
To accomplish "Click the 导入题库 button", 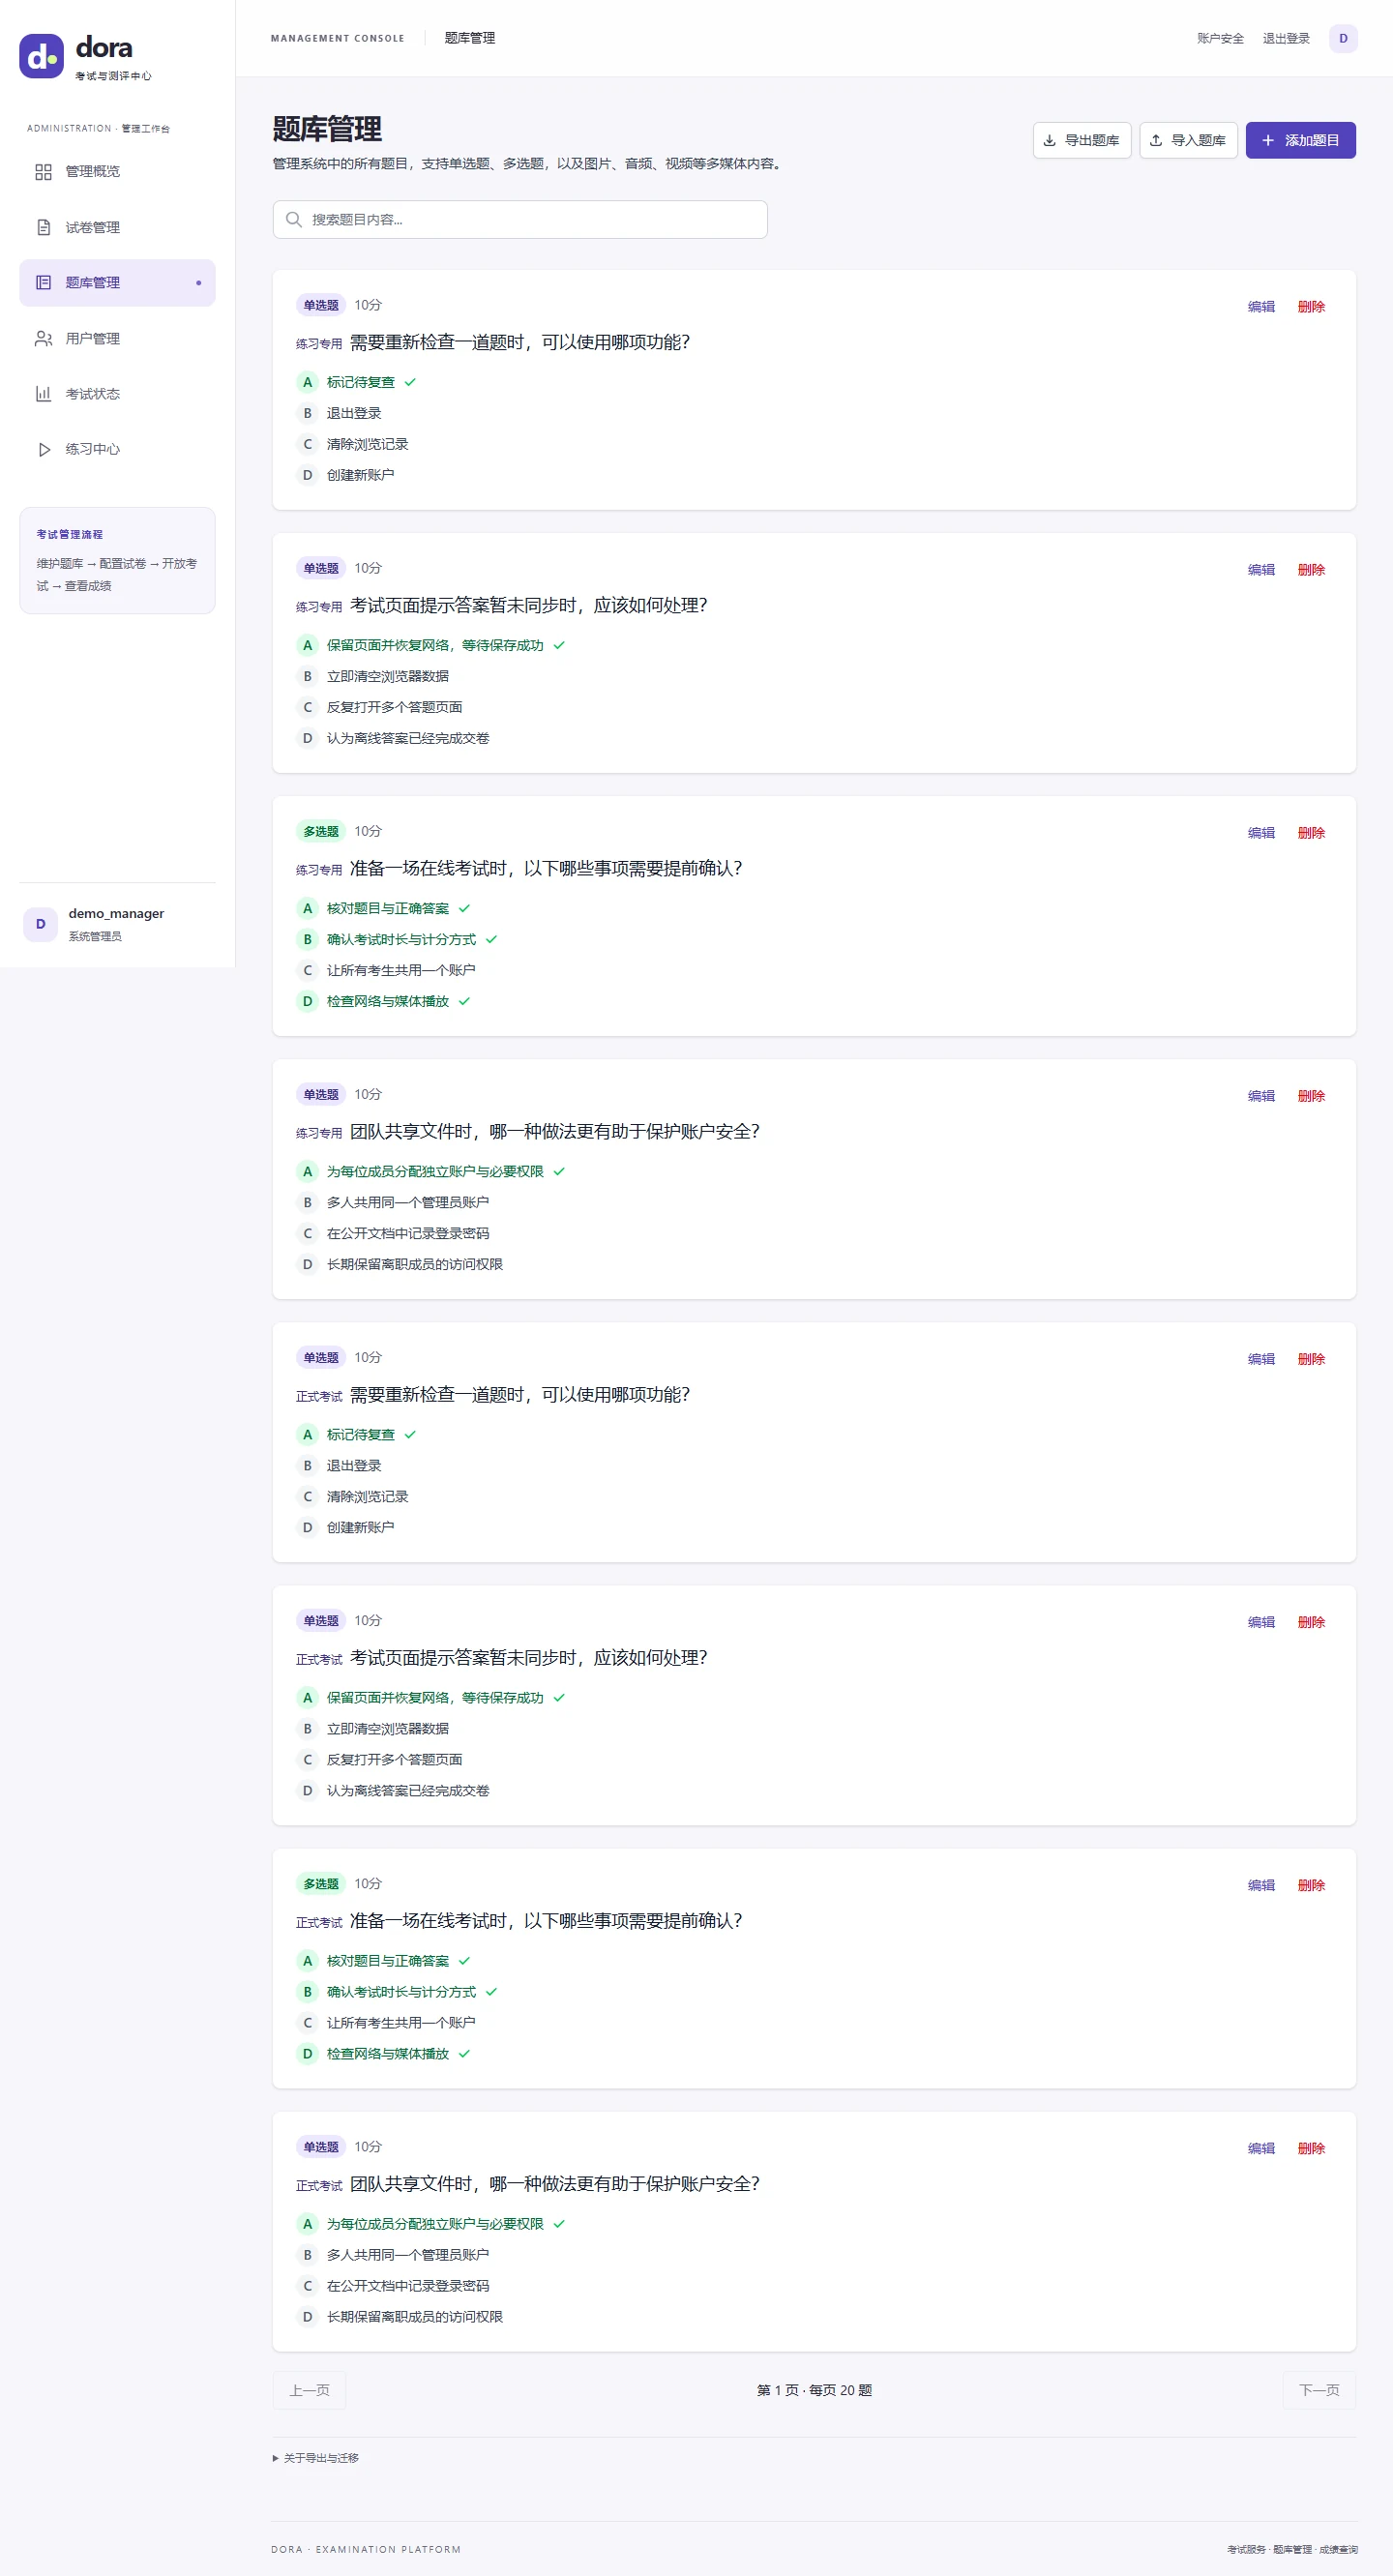I will 1188,140.
